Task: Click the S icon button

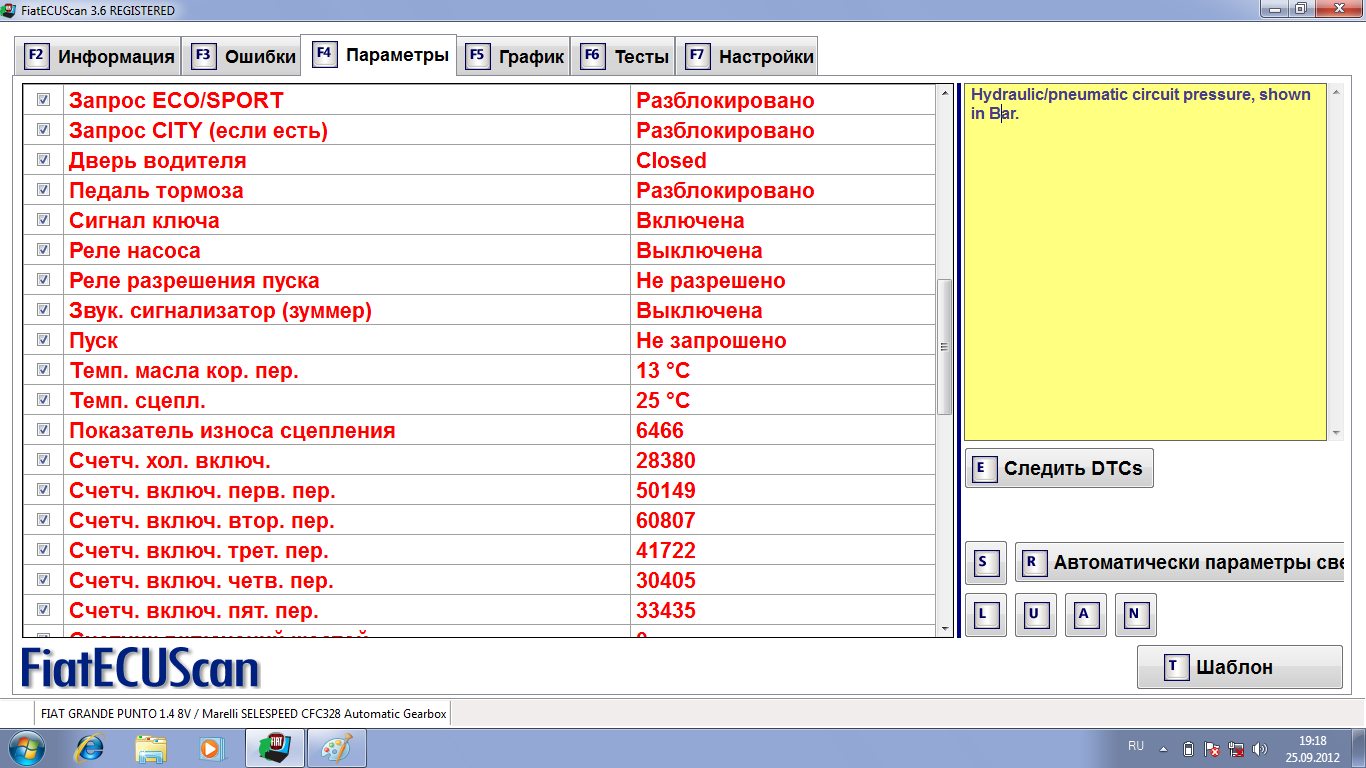Action: tap(985, 563)
